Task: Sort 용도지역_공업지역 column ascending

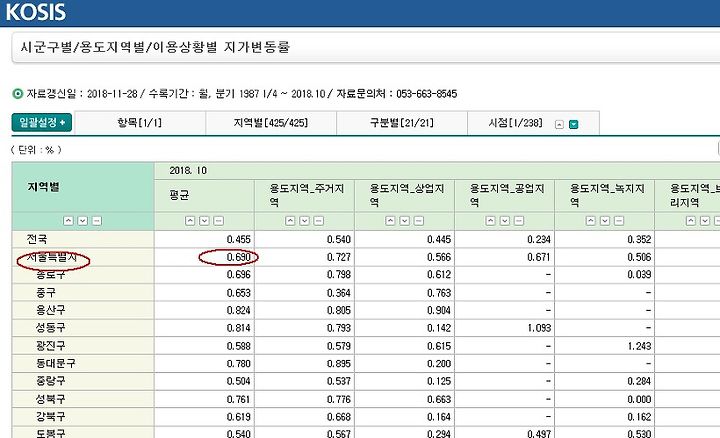Action: click(490, 221)
